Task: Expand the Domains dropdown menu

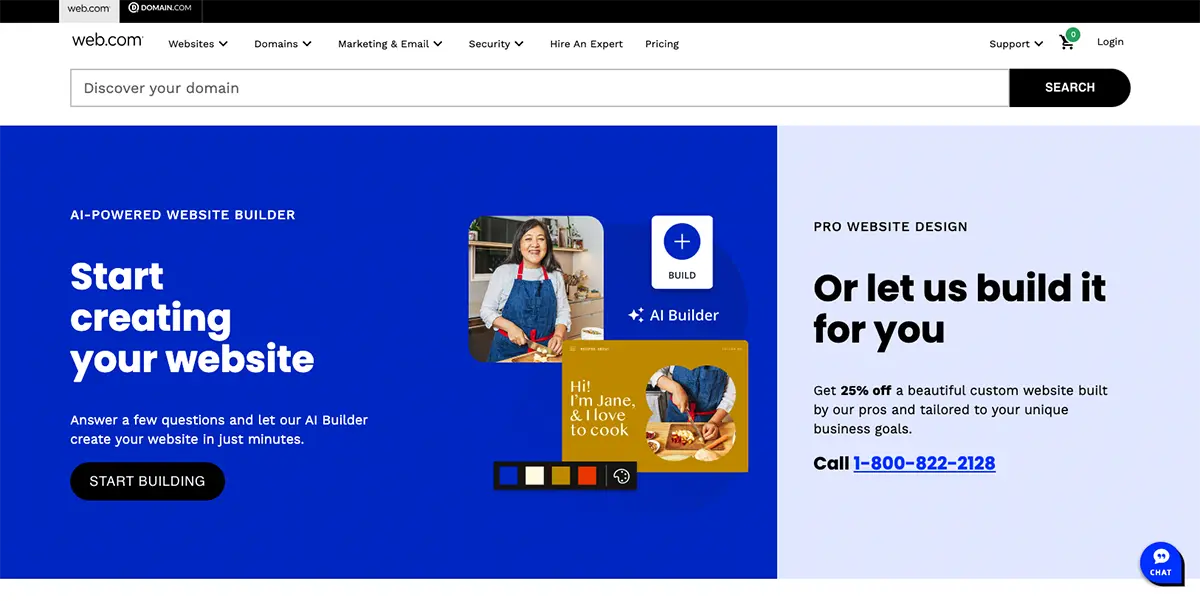Action: (x=283, y=44)
